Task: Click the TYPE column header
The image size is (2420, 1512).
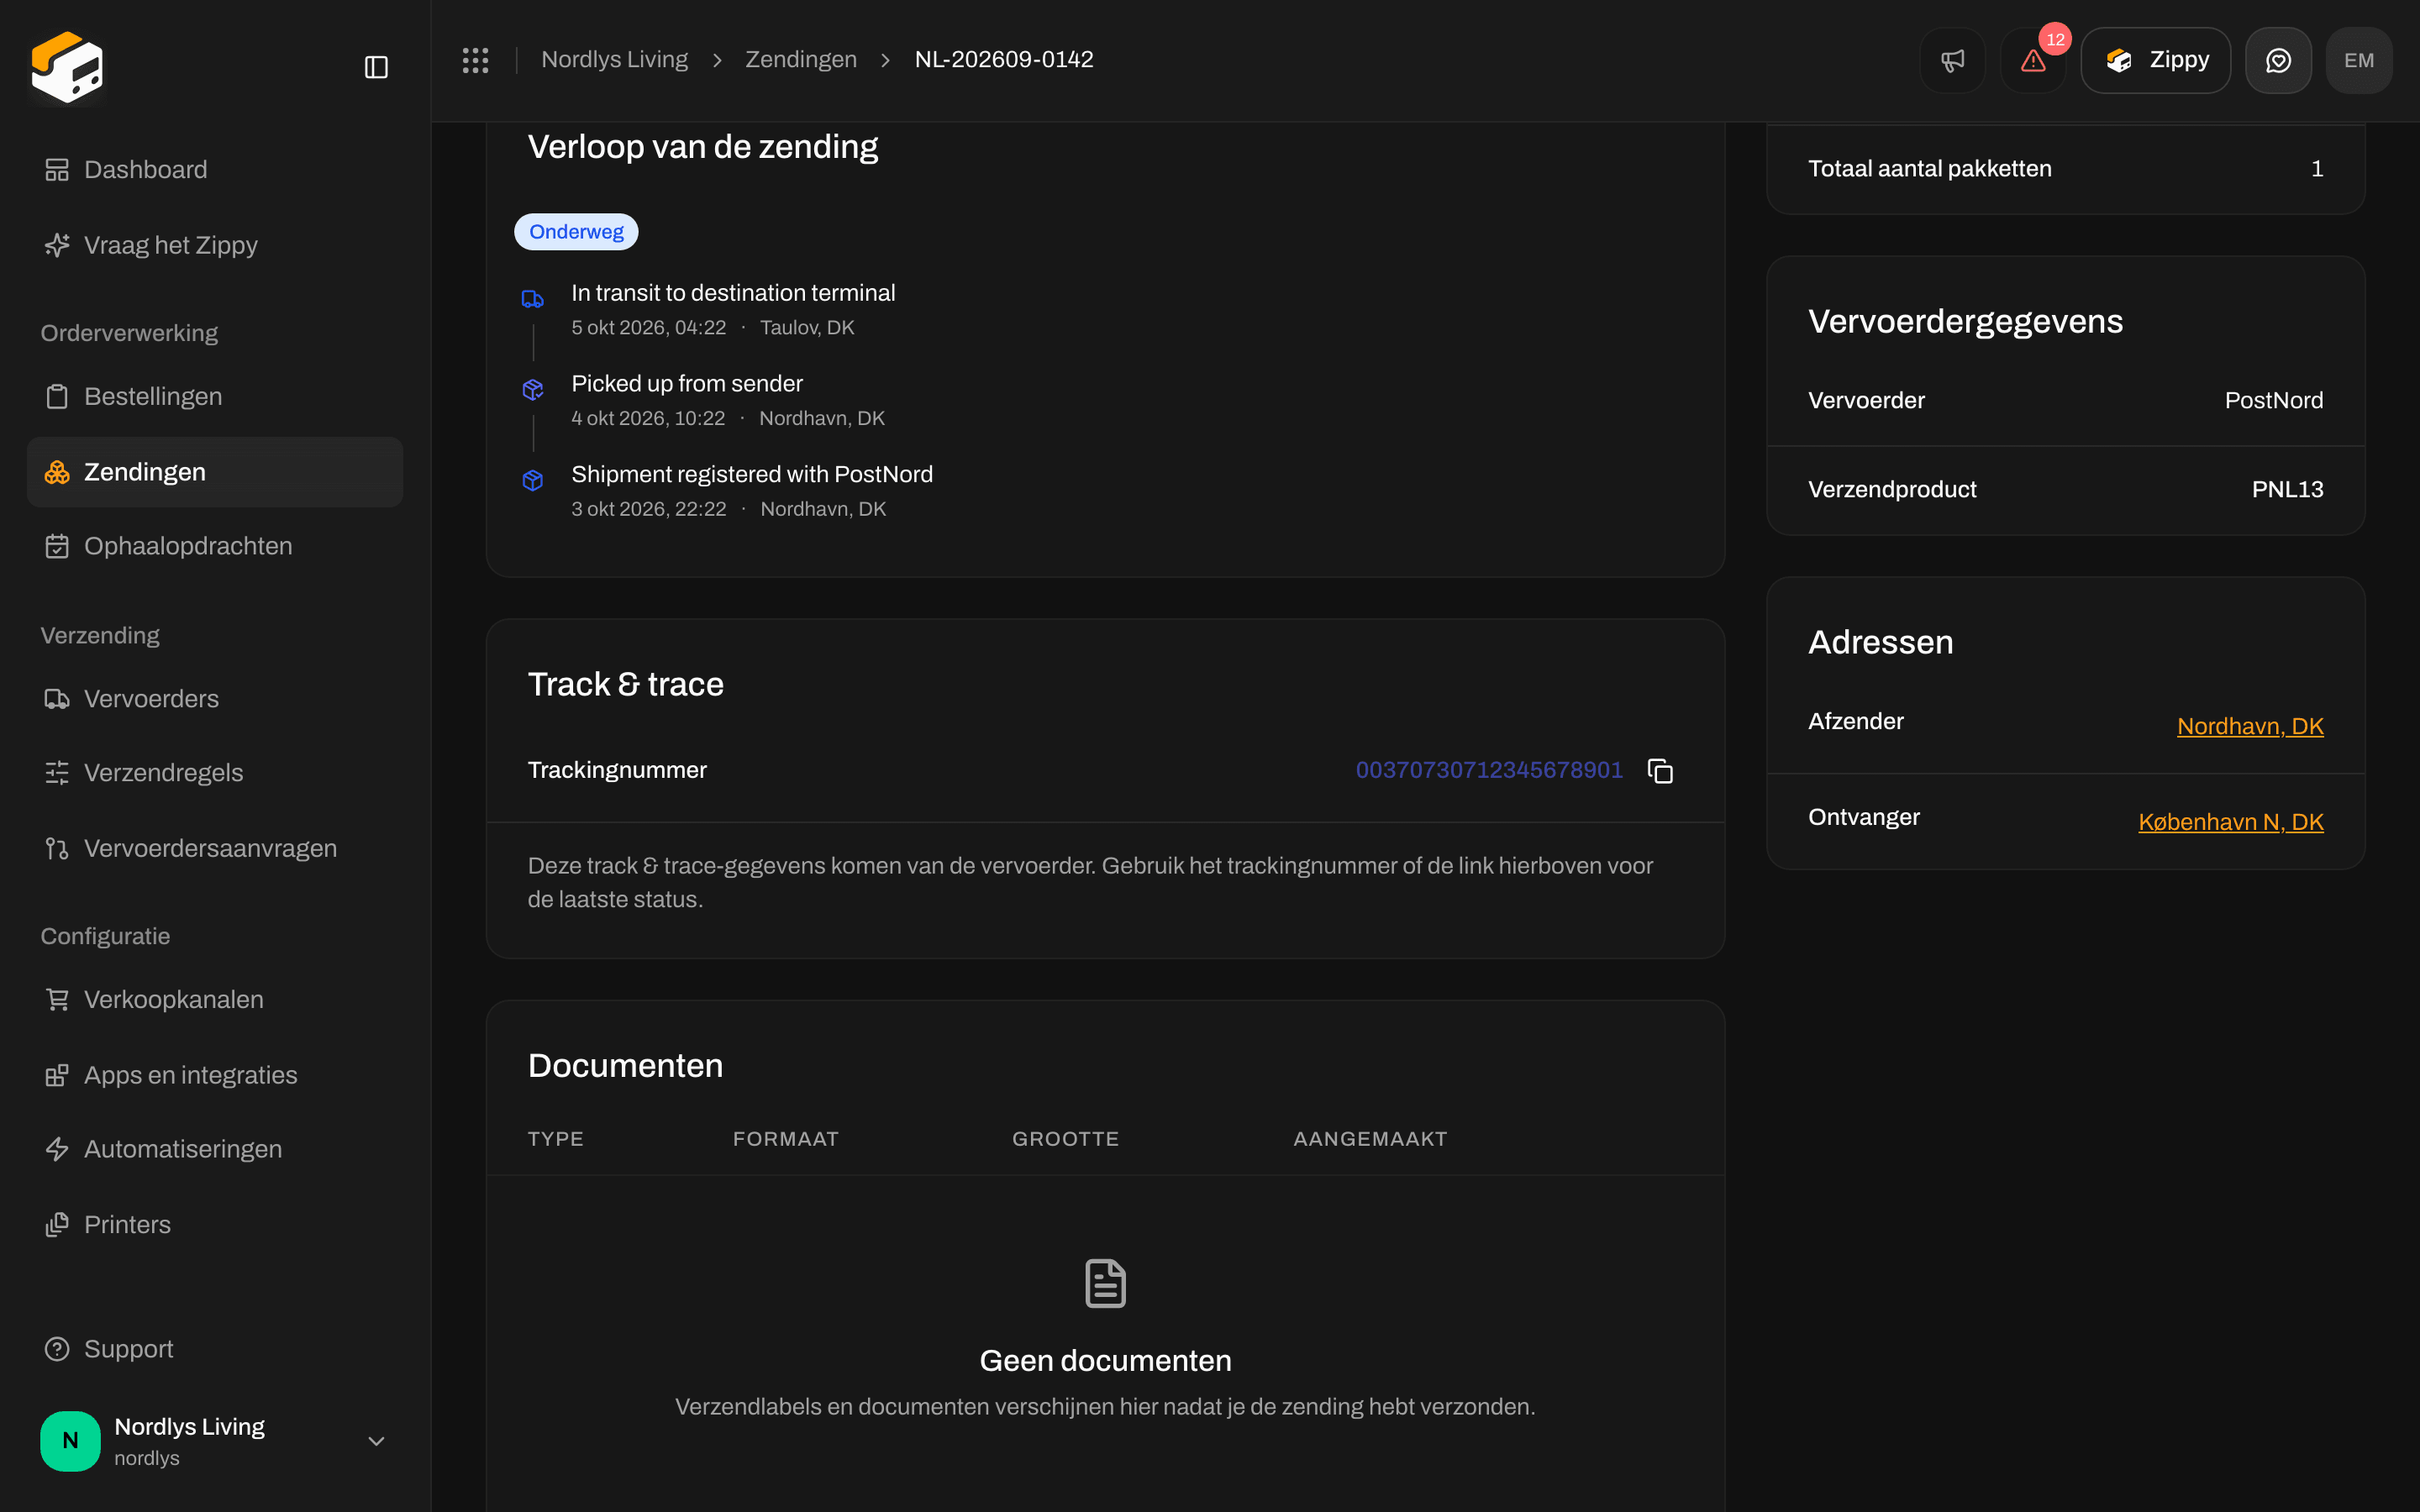Action: (x=556, y=1139)
